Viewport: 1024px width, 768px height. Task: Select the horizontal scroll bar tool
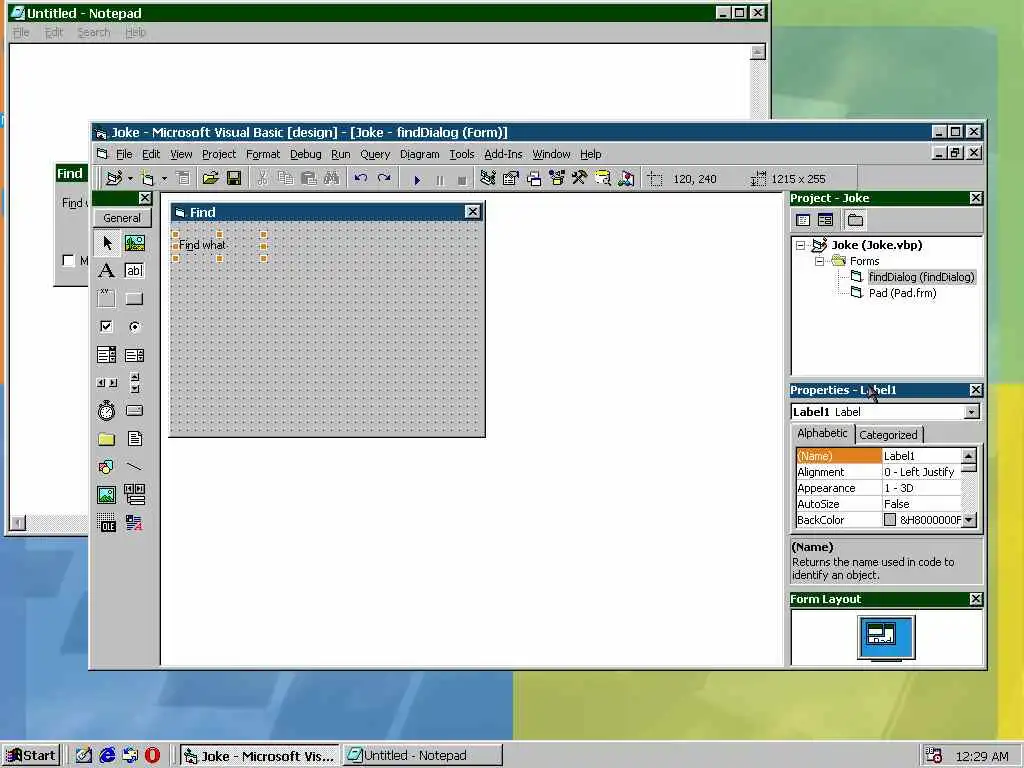click(106, 383)
